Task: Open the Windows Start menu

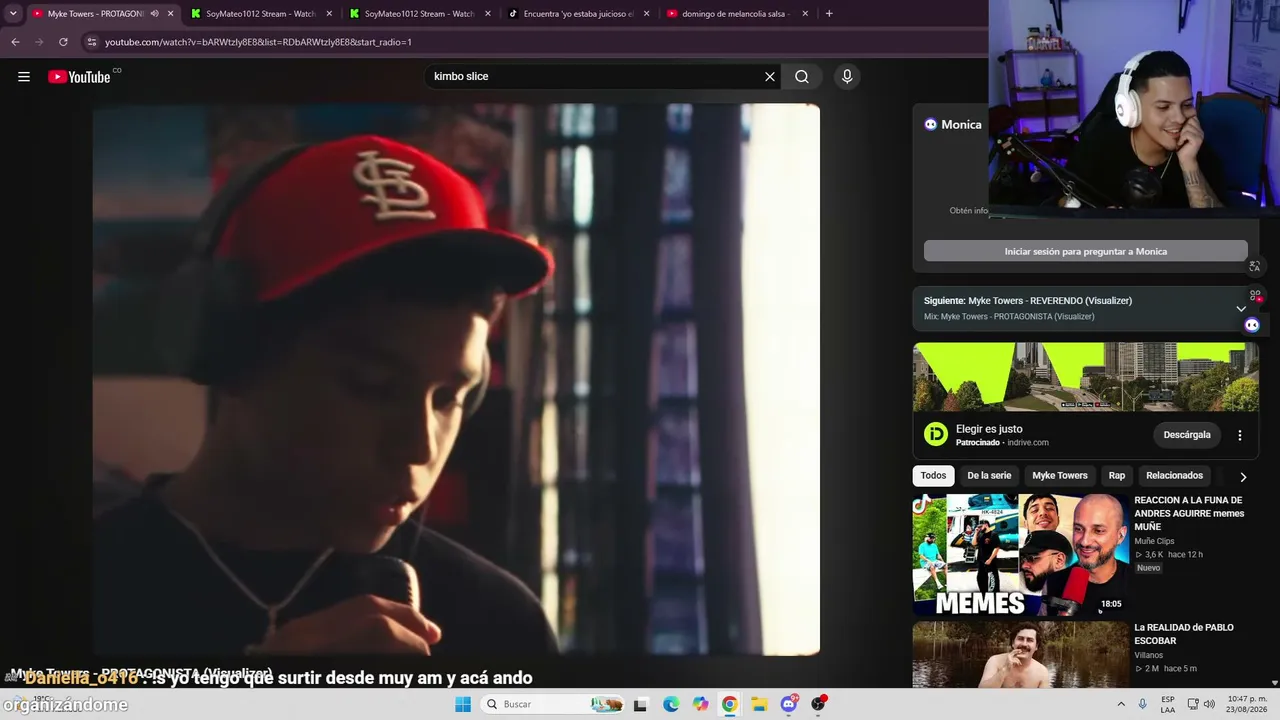Action: (x=462, y=704)
